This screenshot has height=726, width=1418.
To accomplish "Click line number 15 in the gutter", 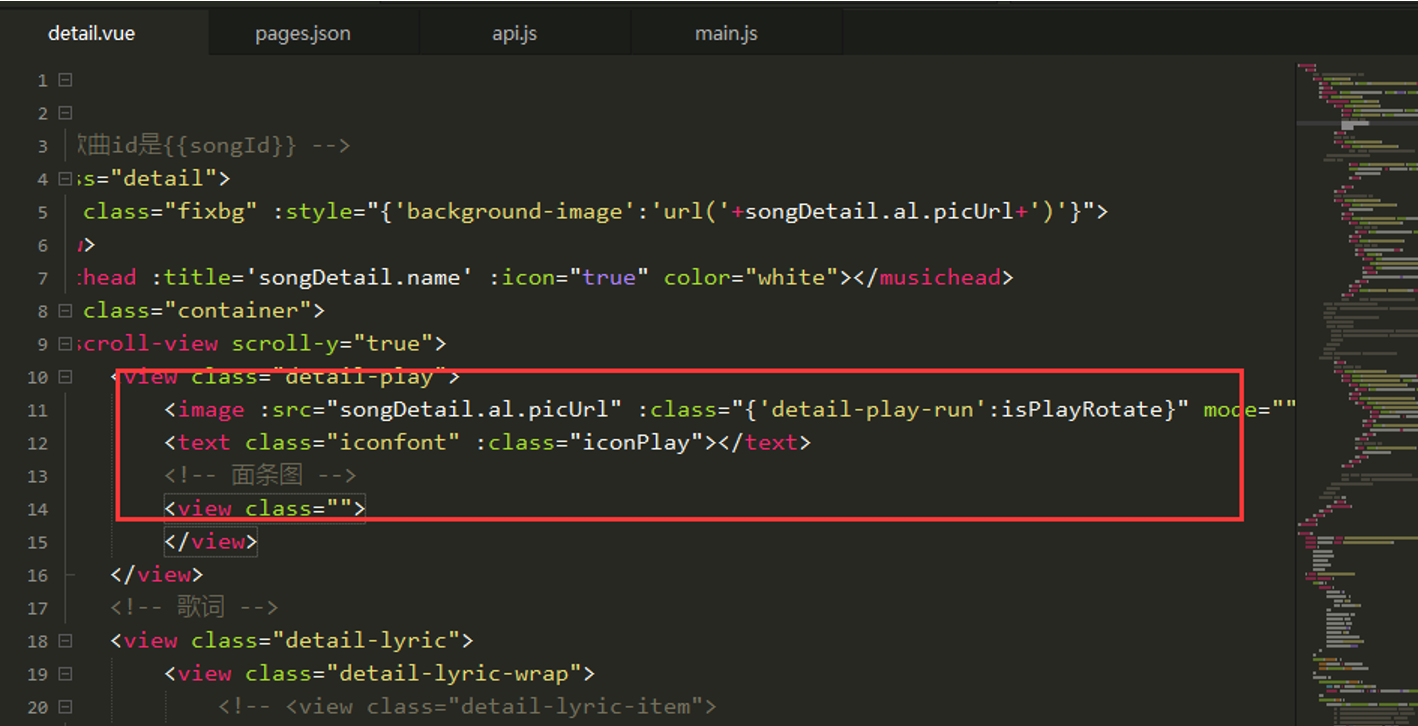I will click(37, 542).
